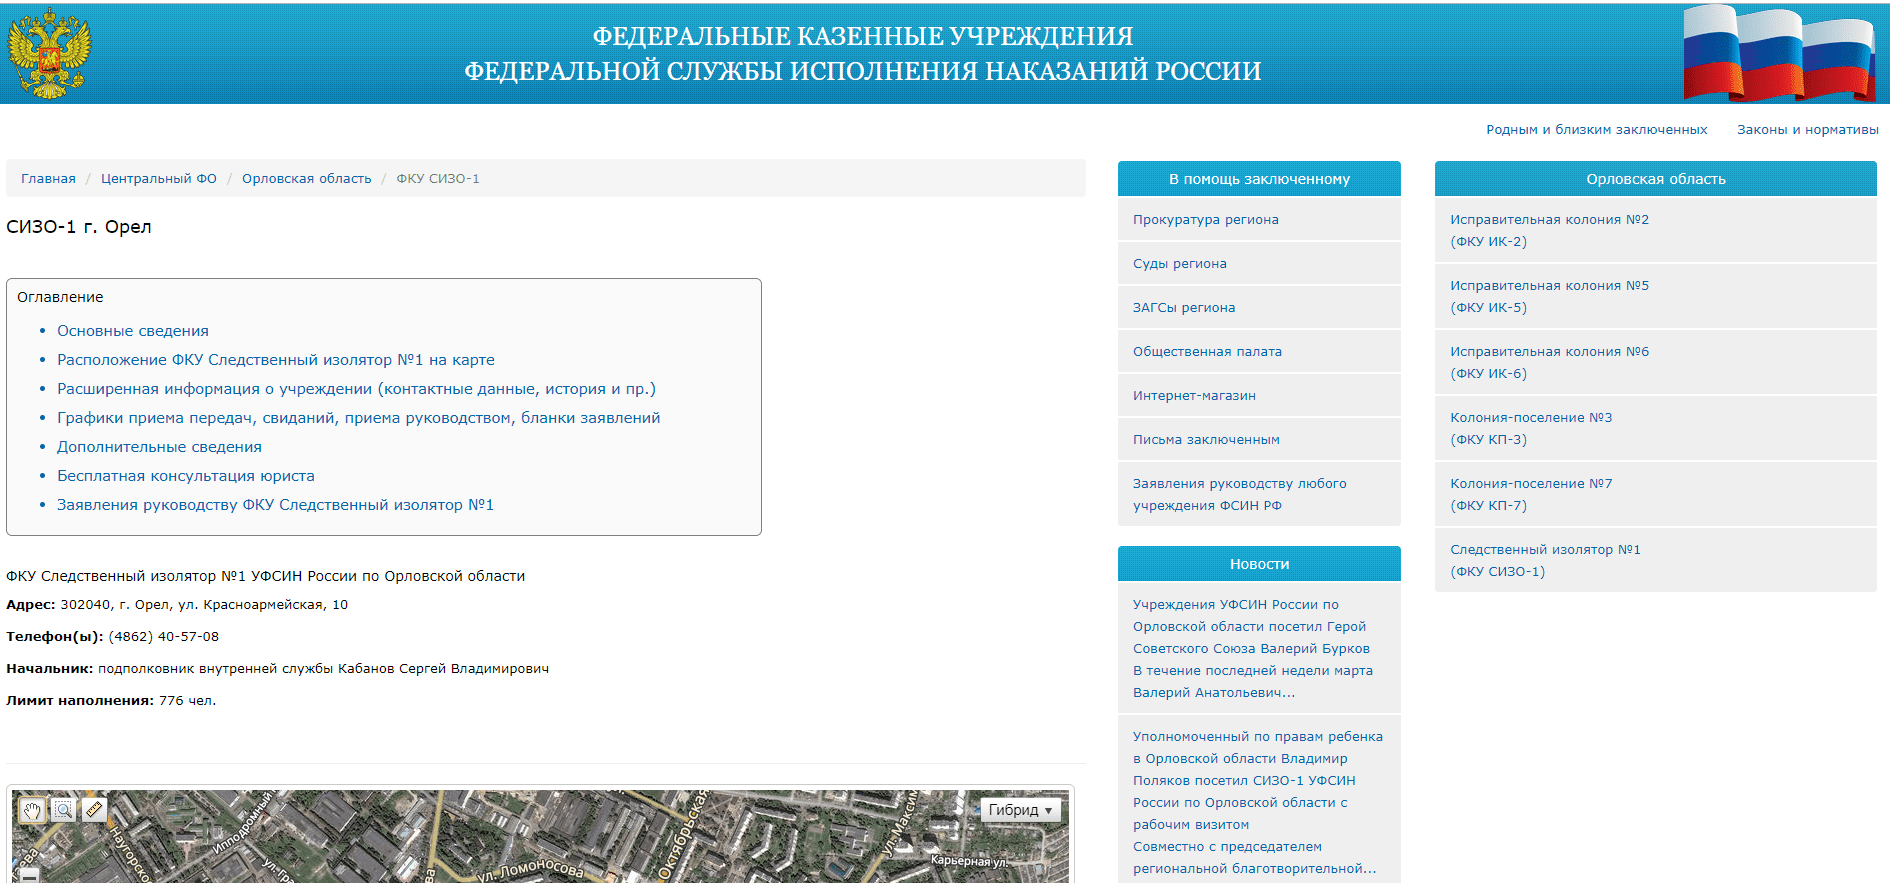Screen dimensions: 1890x883
Task: Activate the magnifier zoom-area map tool
Action: (x=63, y=810)
